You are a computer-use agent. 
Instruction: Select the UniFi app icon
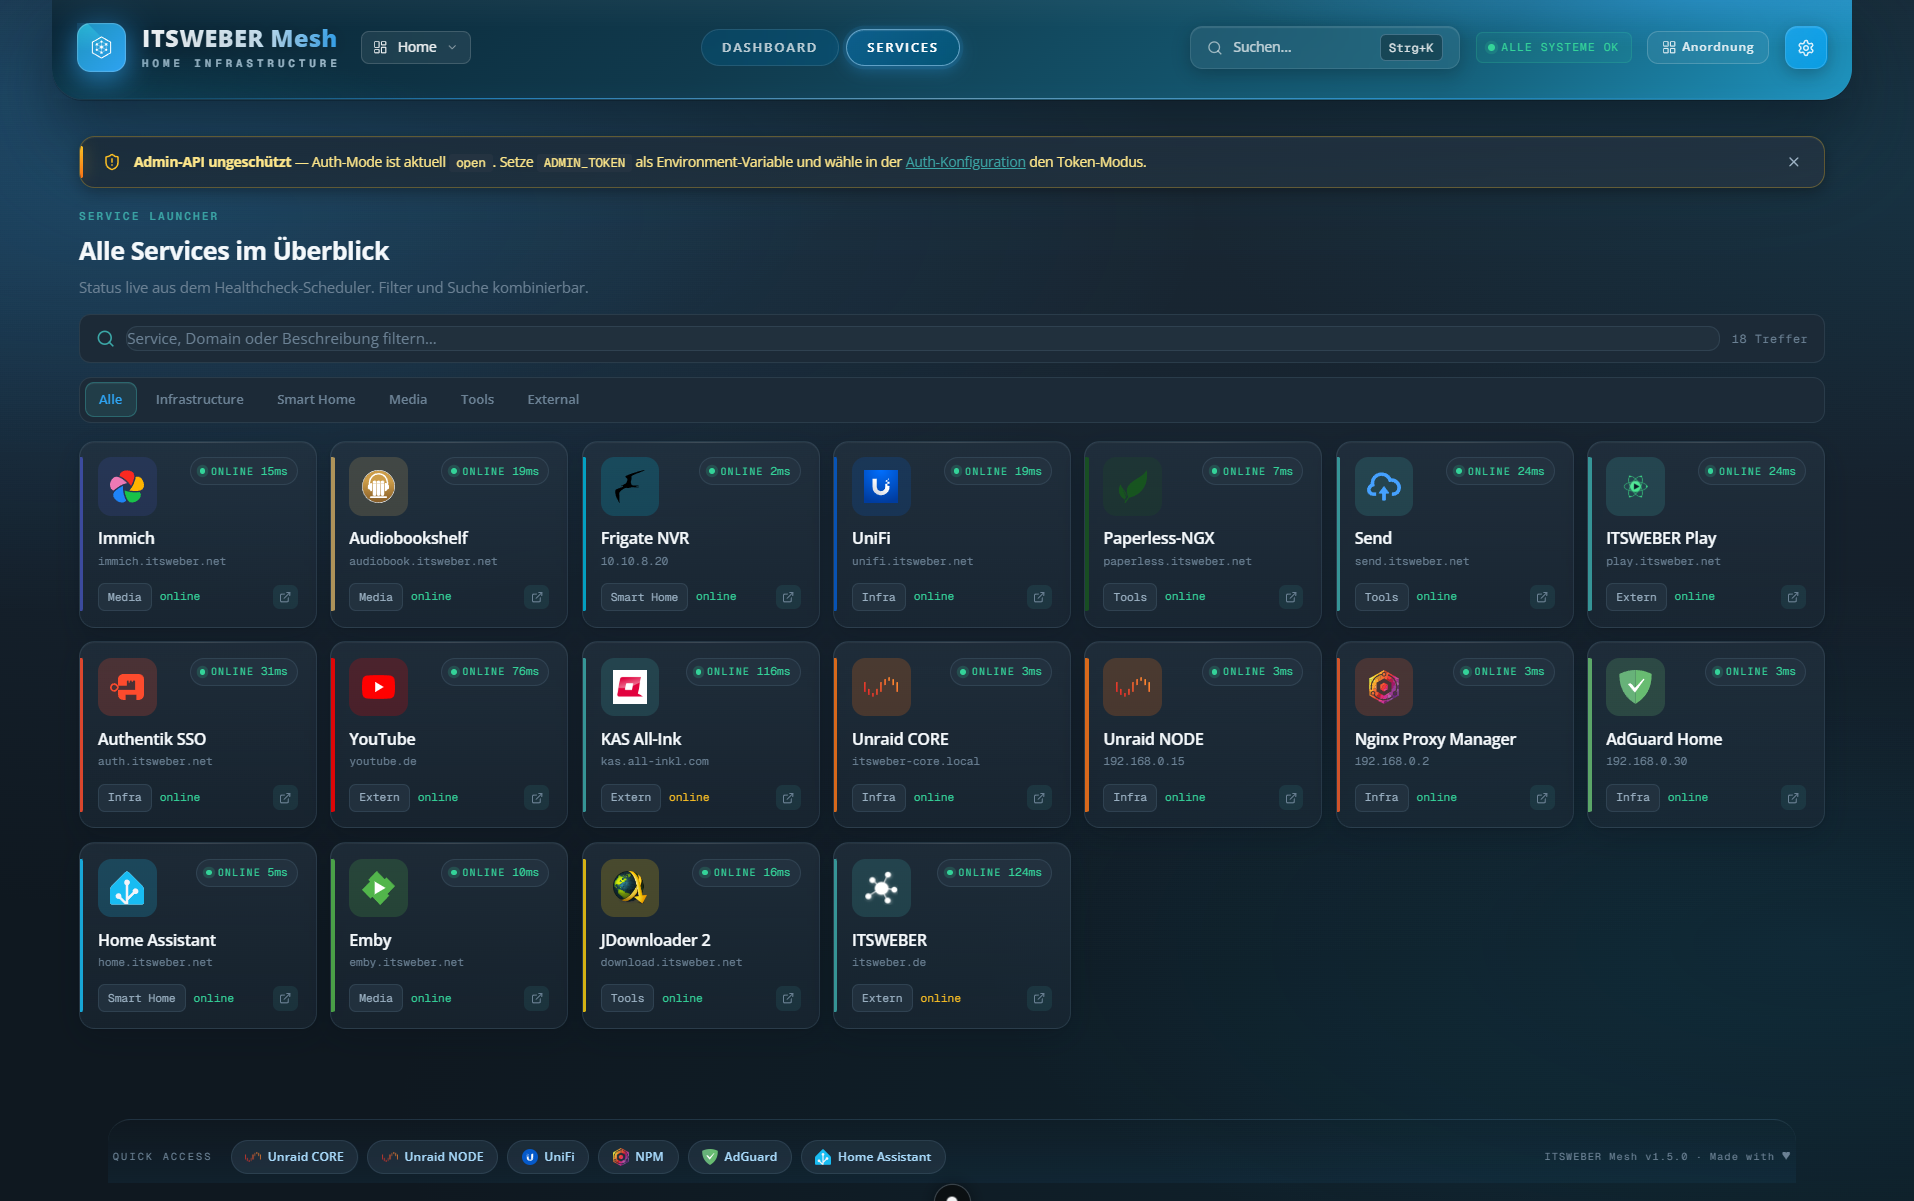point(881,486)
